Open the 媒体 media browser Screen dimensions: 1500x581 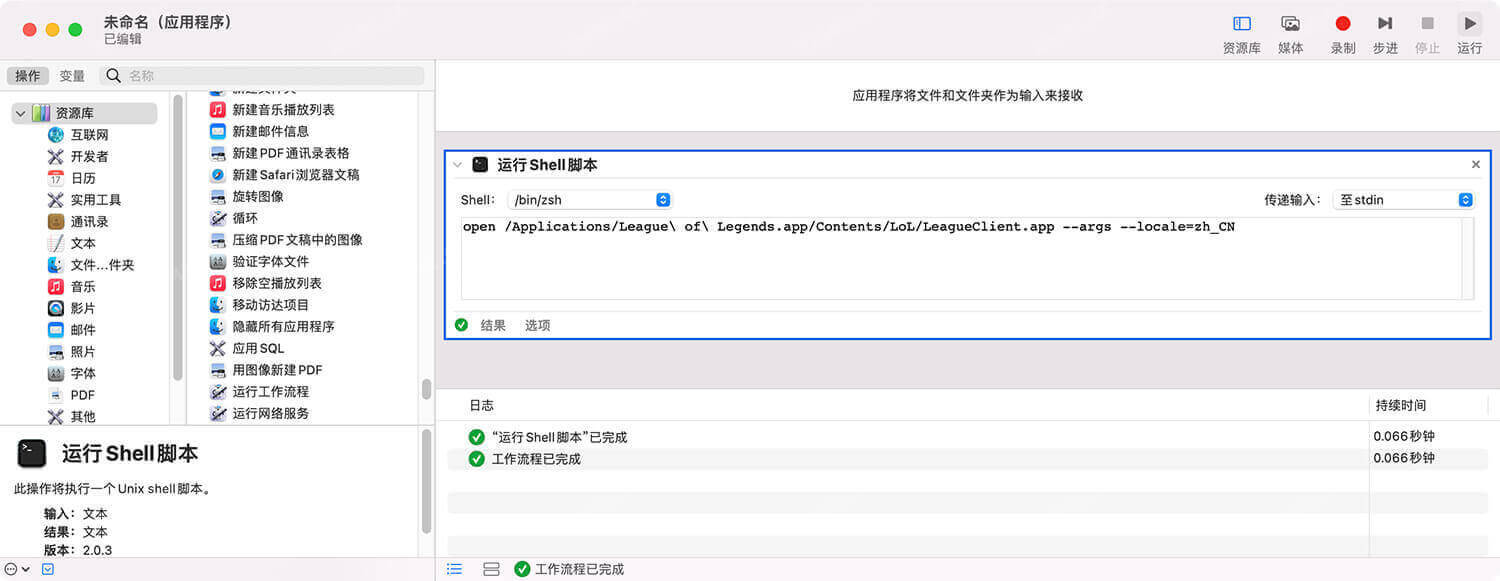pyautogui.click(x=1290, y=23)
